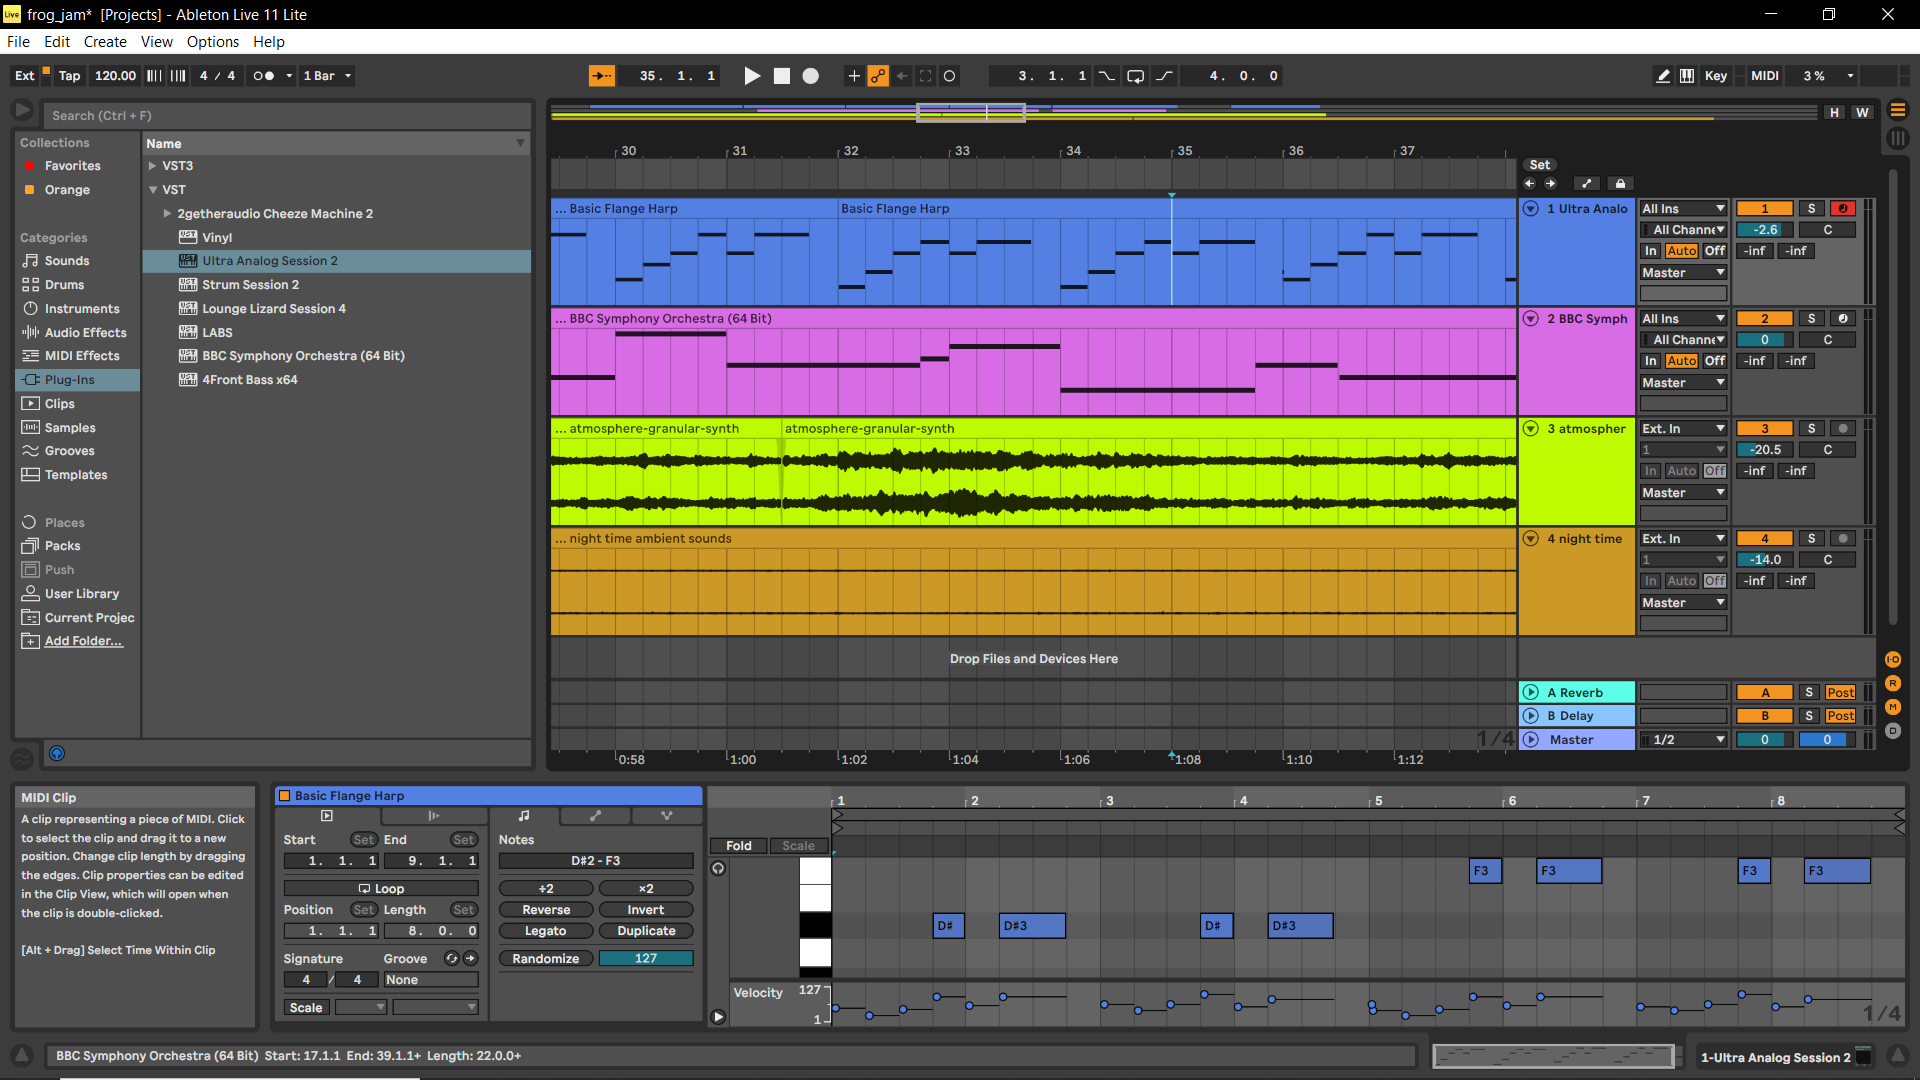
Task: Deactivate track 2 BBC Symph activator
Action: tap(1765, 319)
